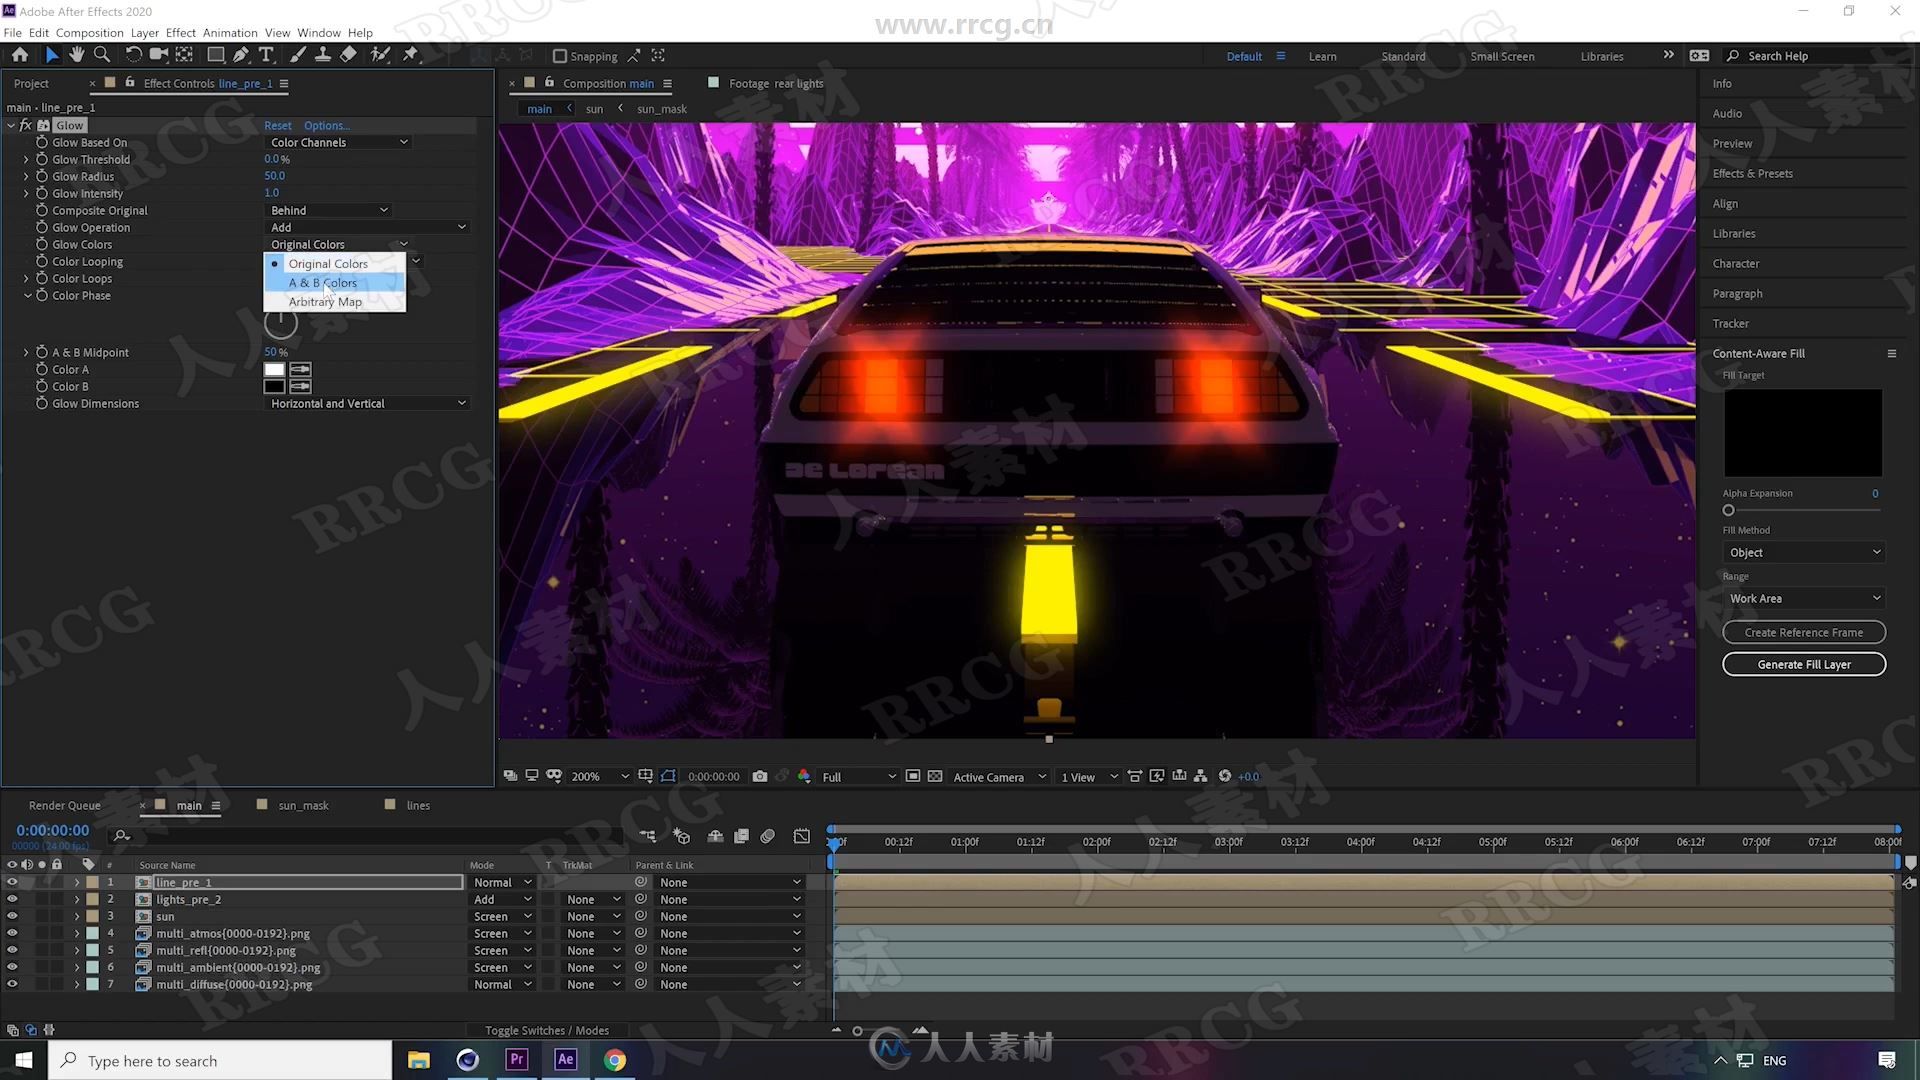Open Composite Original dropdown
This screenshot has height=1080, width=1920.
(328, 211)
